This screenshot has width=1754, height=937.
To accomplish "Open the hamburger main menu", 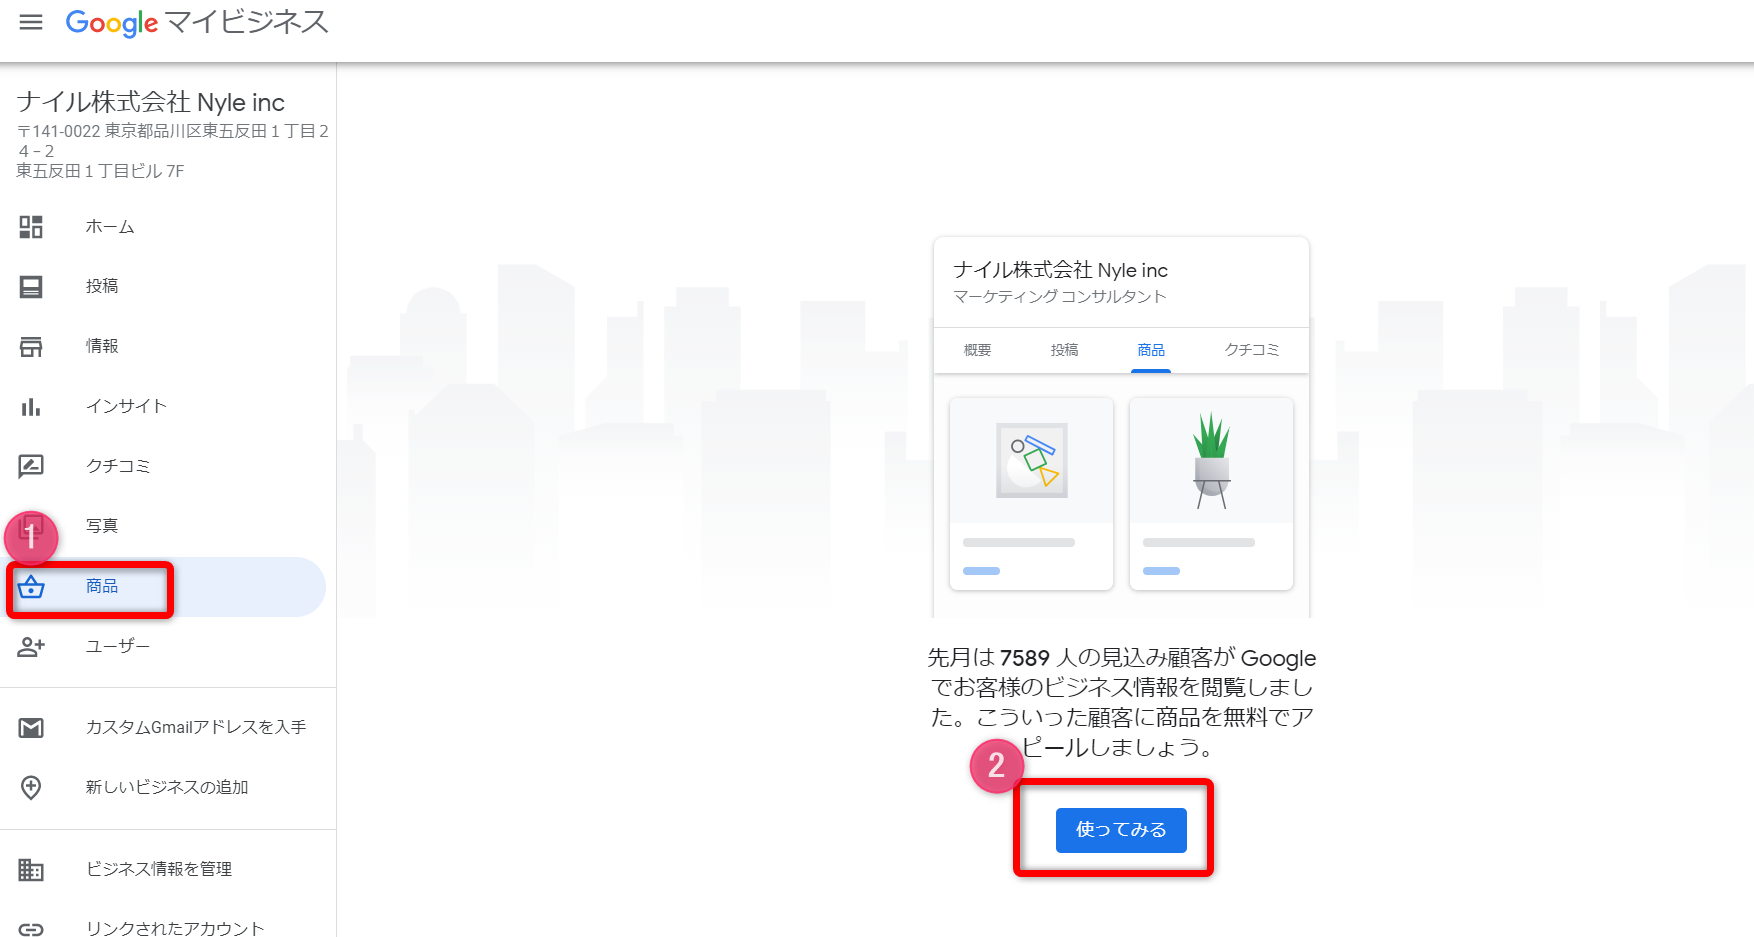I will 31,22.
